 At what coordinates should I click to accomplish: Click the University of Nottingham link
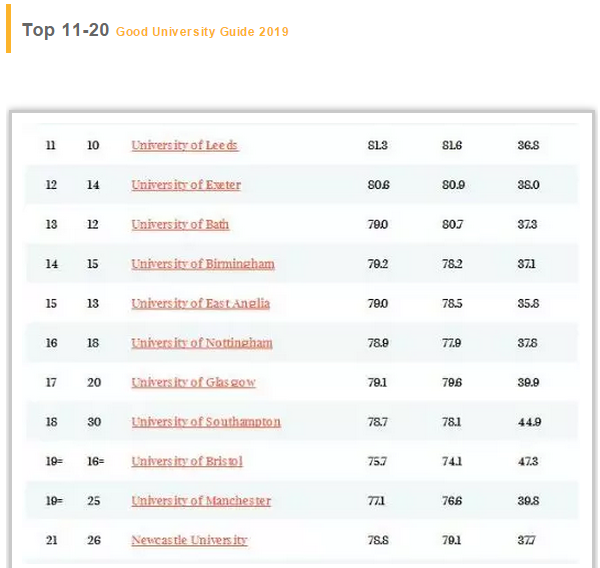coord(201,343)
